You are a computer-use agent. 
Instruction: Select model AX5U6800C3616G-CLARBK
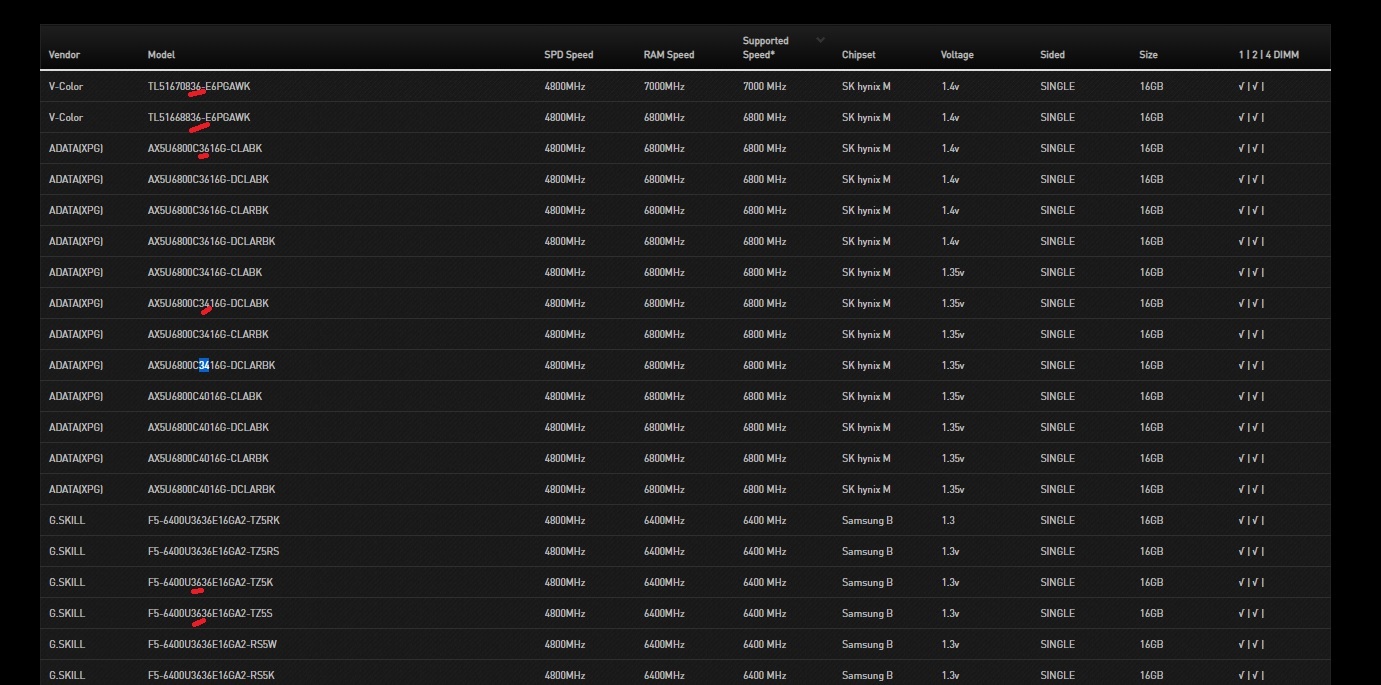coord(208,211)
